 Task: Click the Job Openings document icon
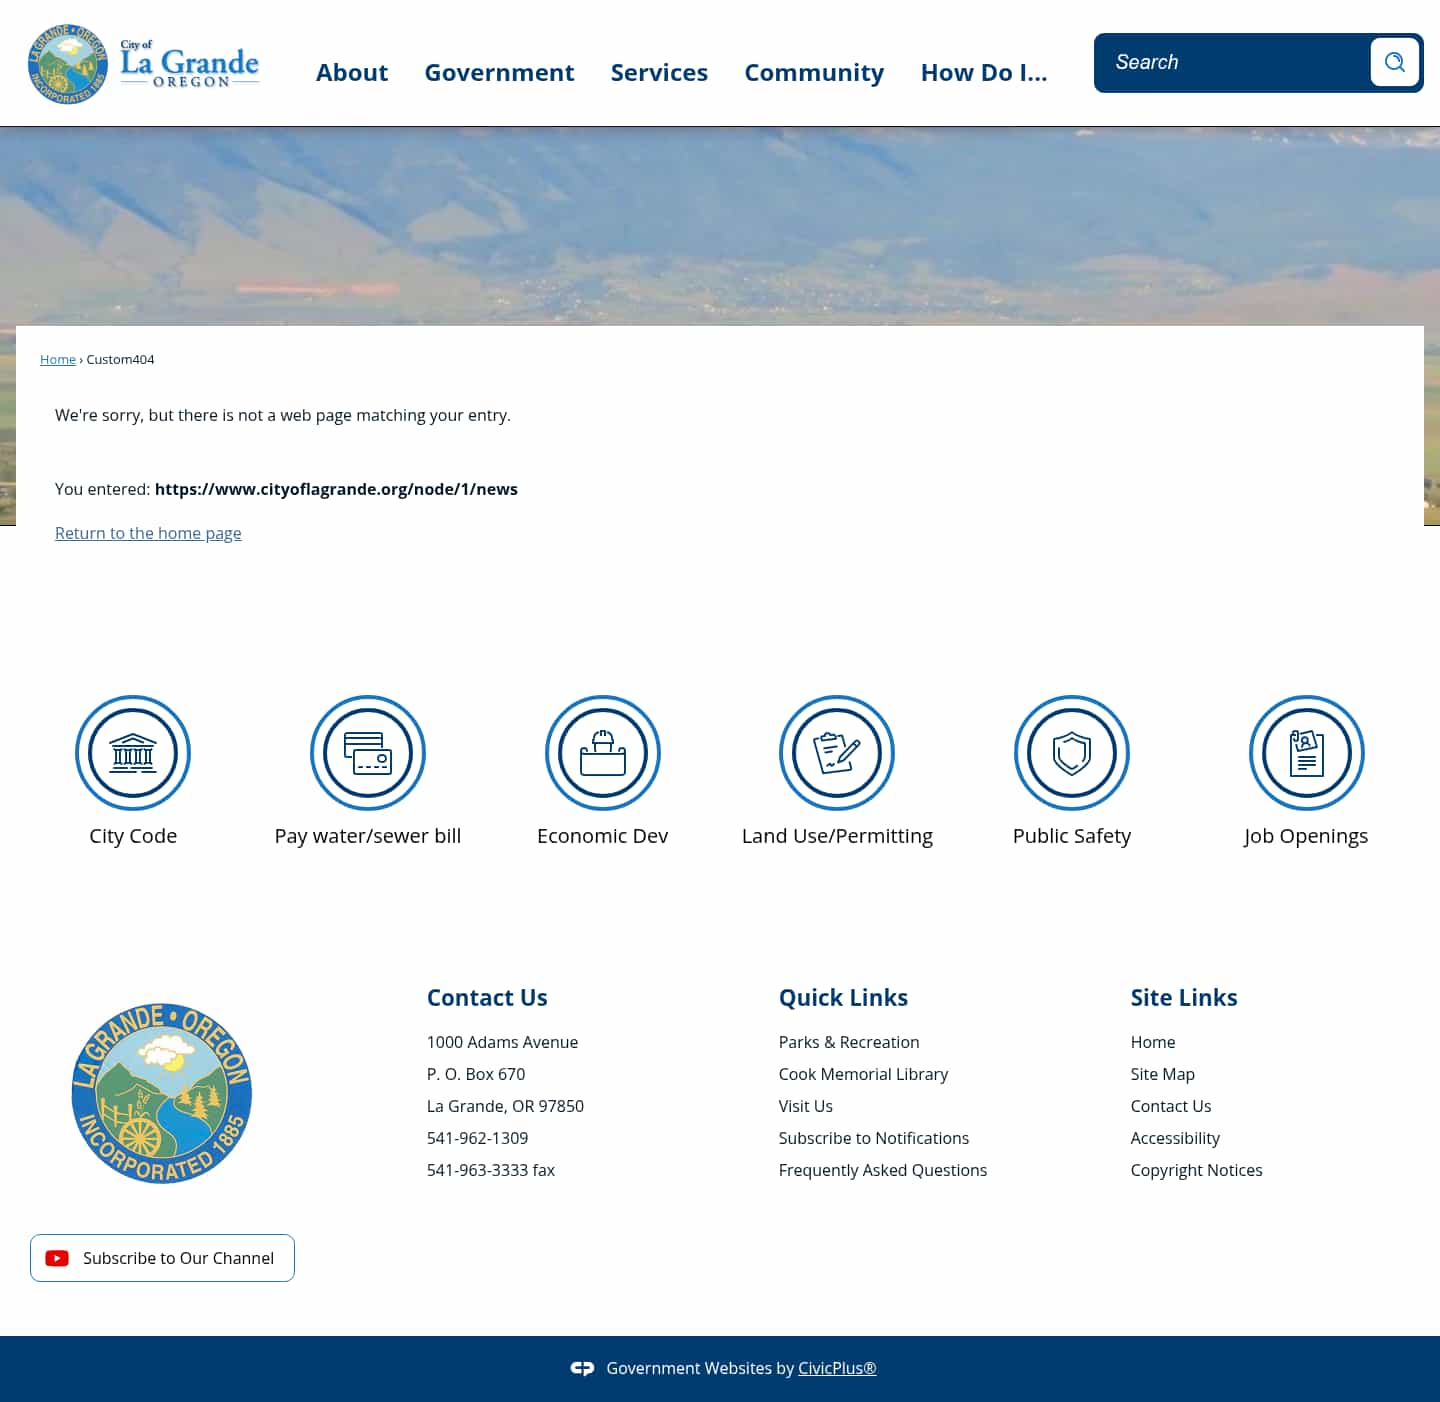click(x=1306, y=753)
